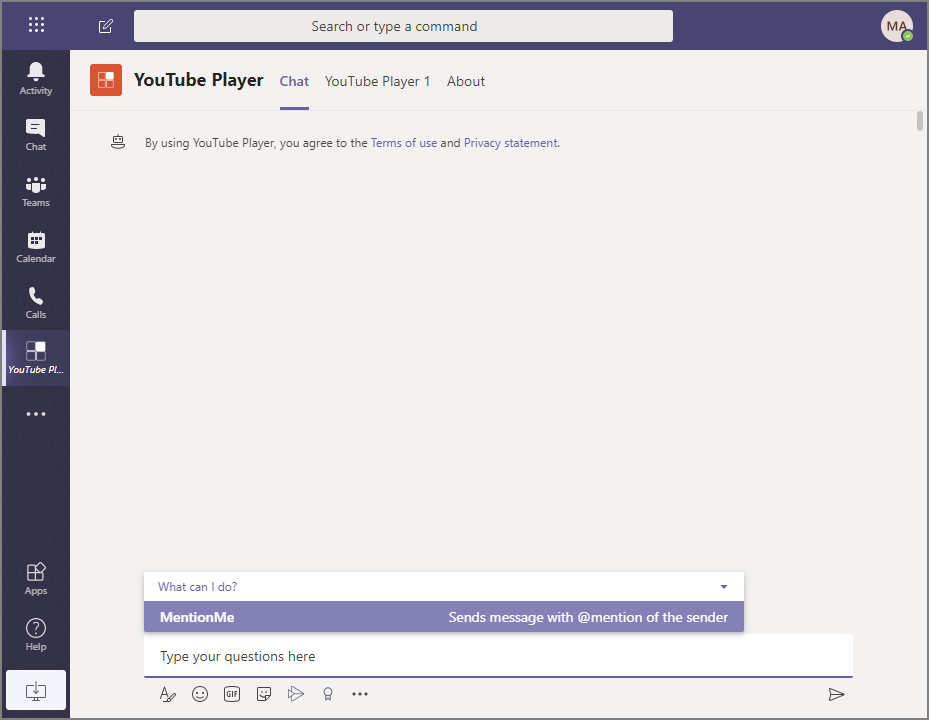The image size is (929, 720).
Task: Open Calls in the sidebar
Action: [36, 303]
